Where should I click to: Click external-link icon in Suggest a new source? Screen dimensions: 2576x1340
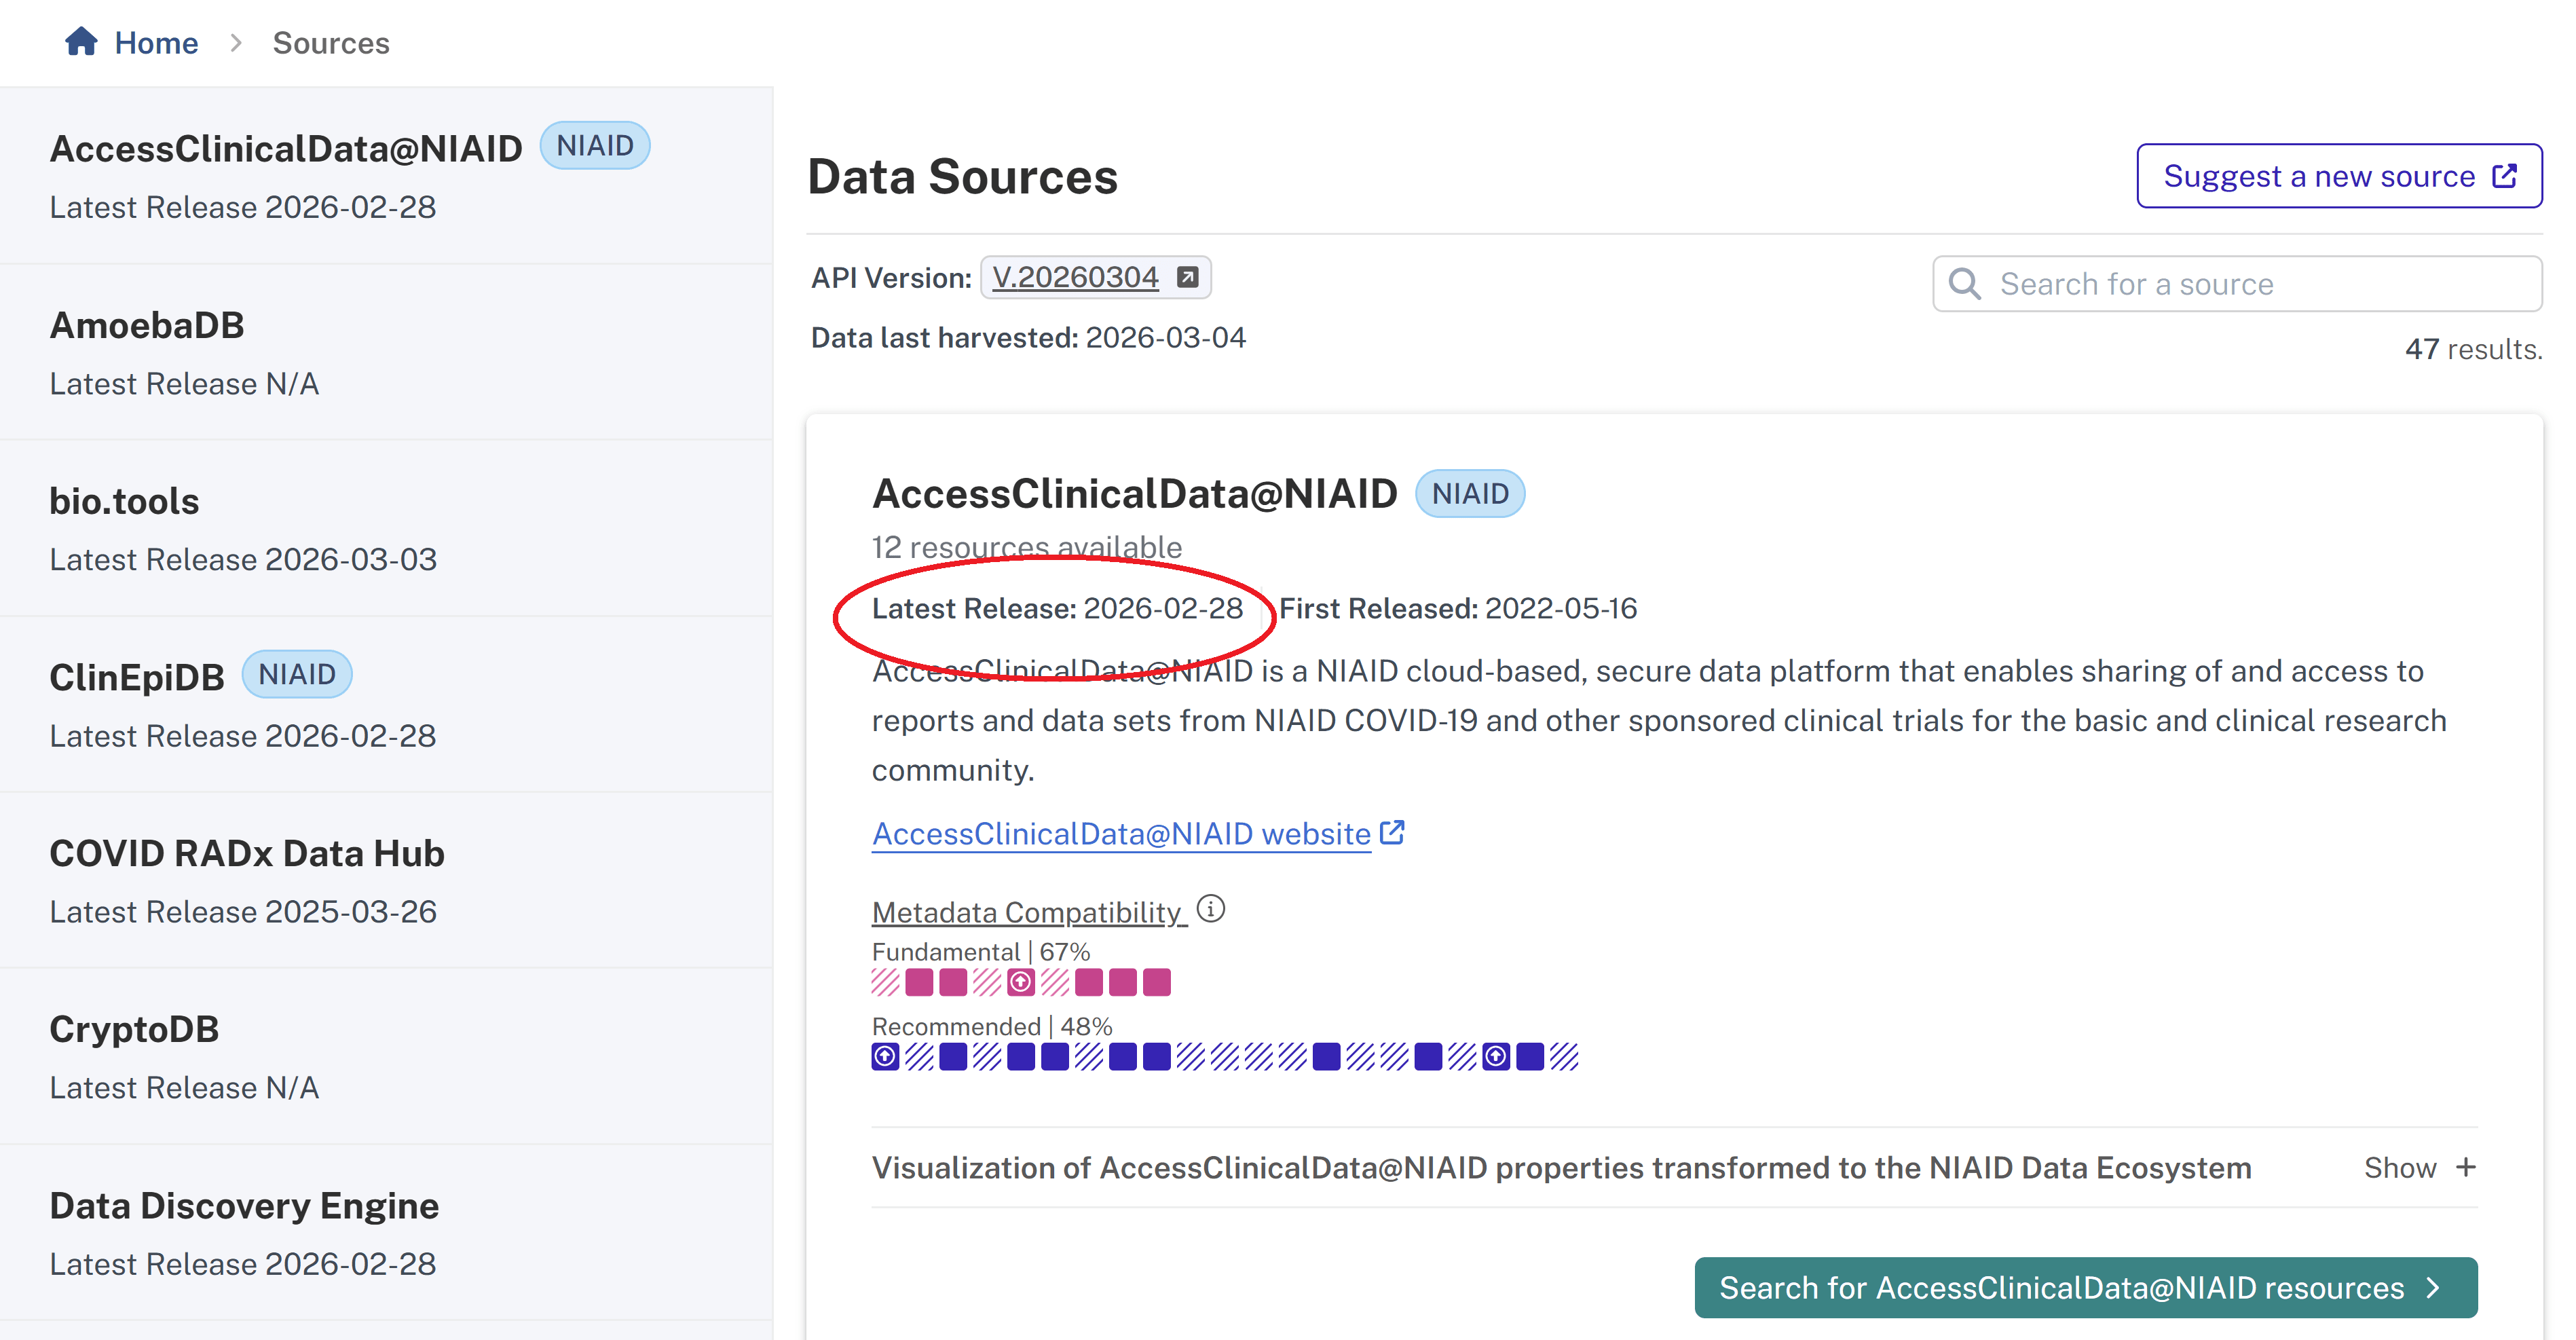point(2504,176)
